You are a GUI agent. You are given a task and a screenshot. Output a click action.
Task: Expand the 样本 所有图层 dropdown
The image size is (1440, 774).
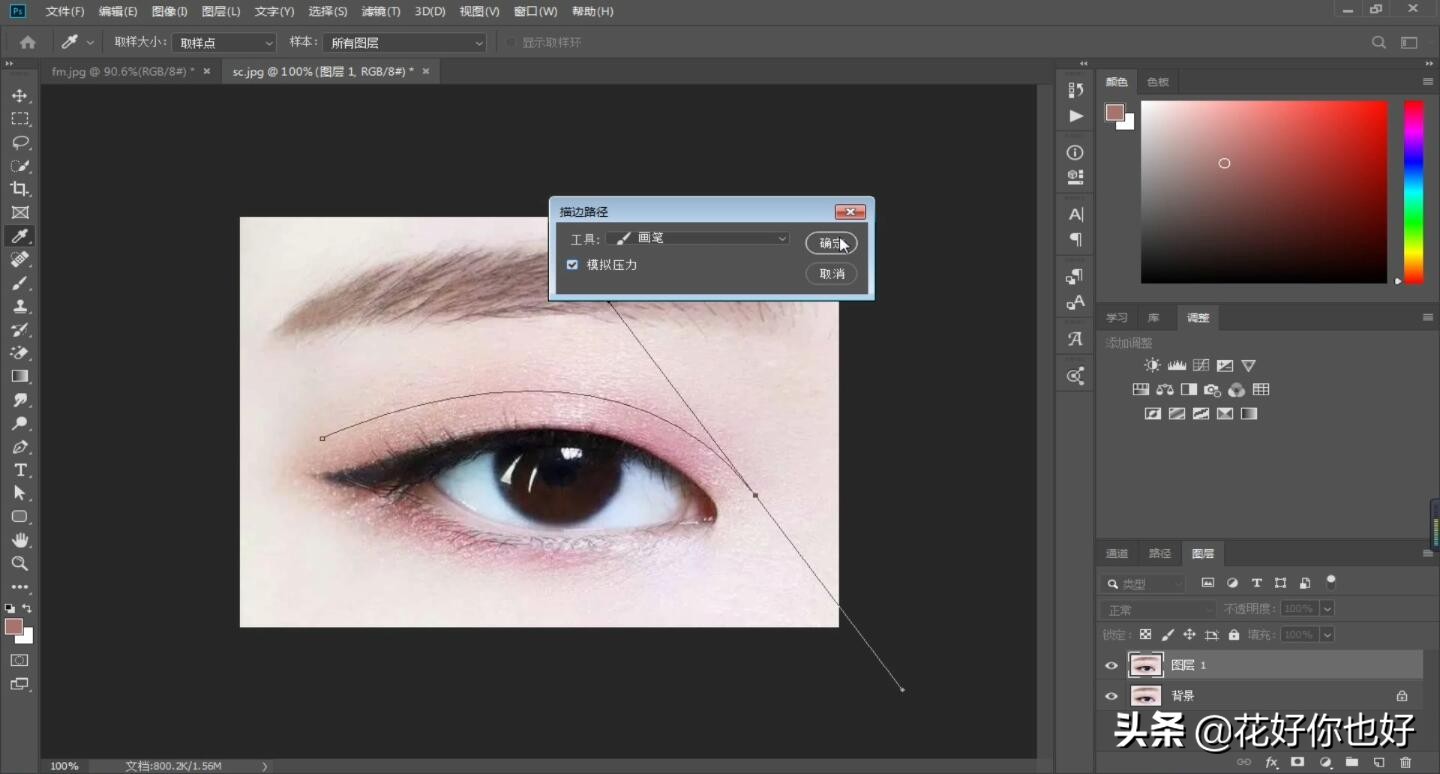(404, 43)
